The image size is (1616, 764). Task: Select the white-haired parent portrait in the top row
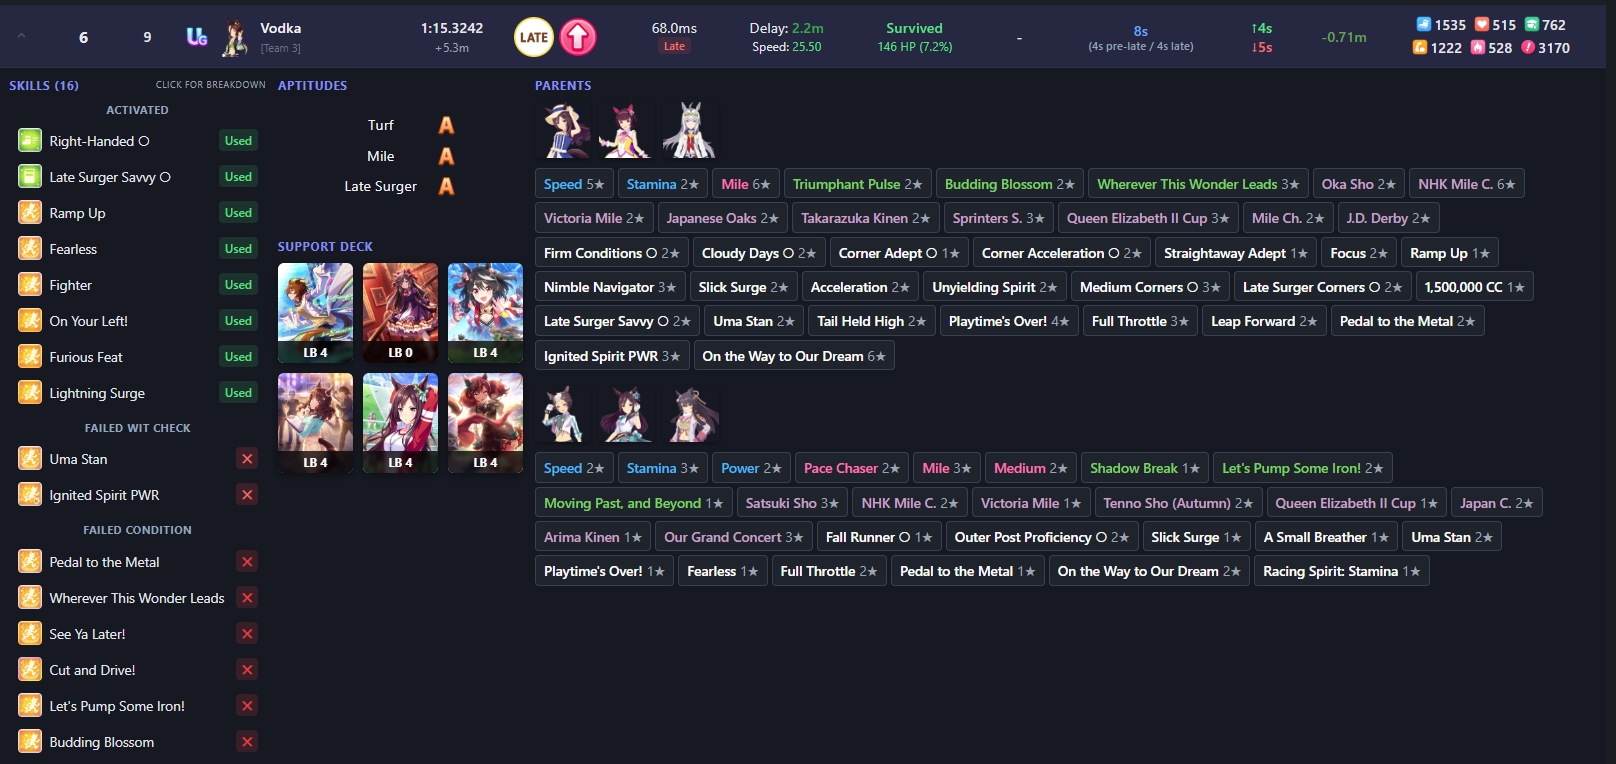pyautogui.click(x=689, y=130)
